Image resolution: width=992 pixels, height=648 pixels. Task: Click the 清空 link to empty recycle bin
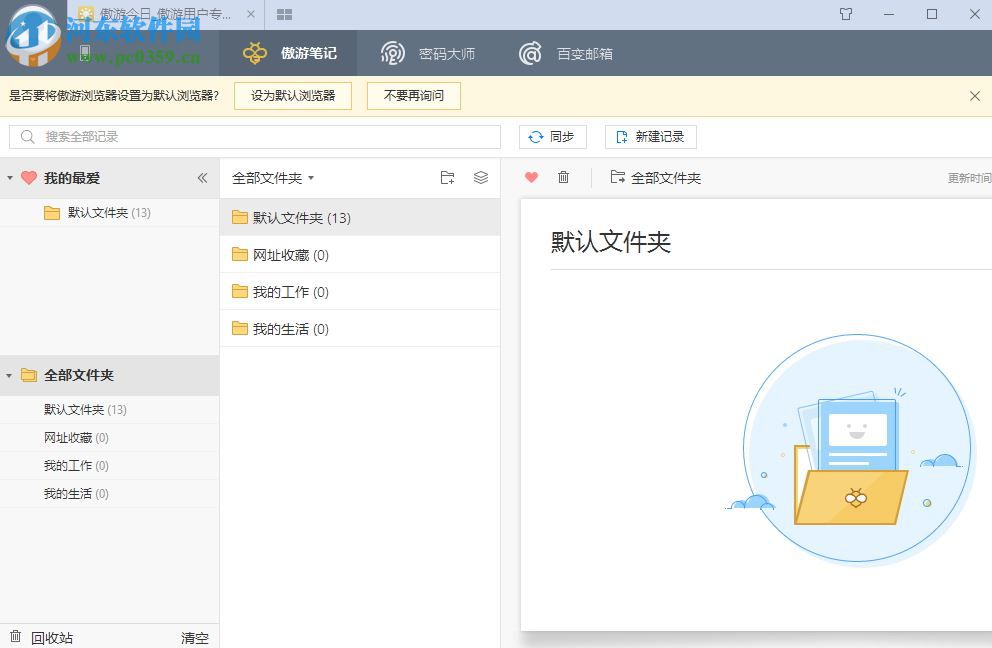click(194, 637)
